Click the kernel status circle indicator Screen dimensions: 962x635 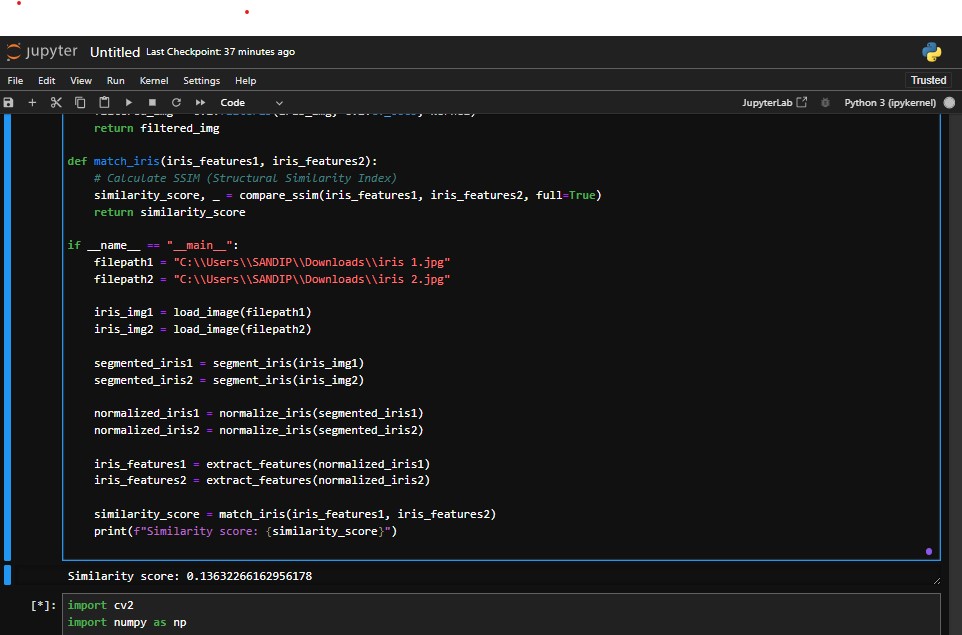point(949,102)
